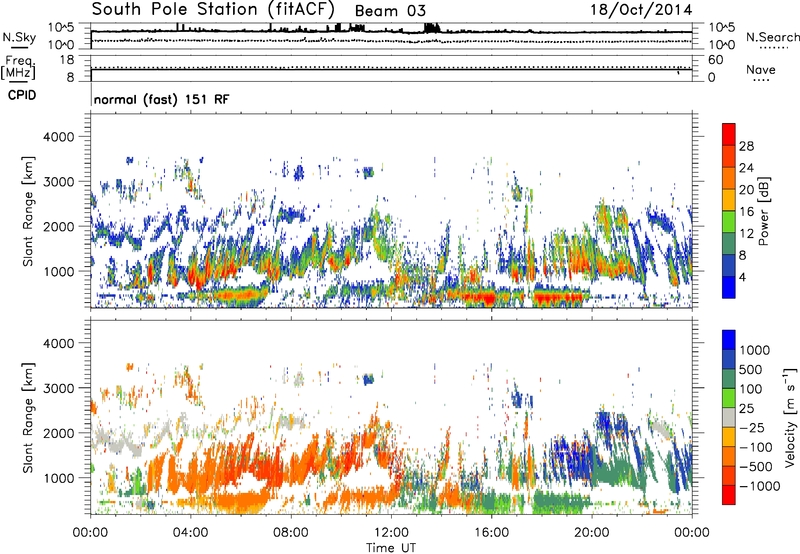Viewport: 800px width, 554px height.
Task: Click 'Slant Range [km]' label of velocity panel
Action: click(x=28, y=417)
